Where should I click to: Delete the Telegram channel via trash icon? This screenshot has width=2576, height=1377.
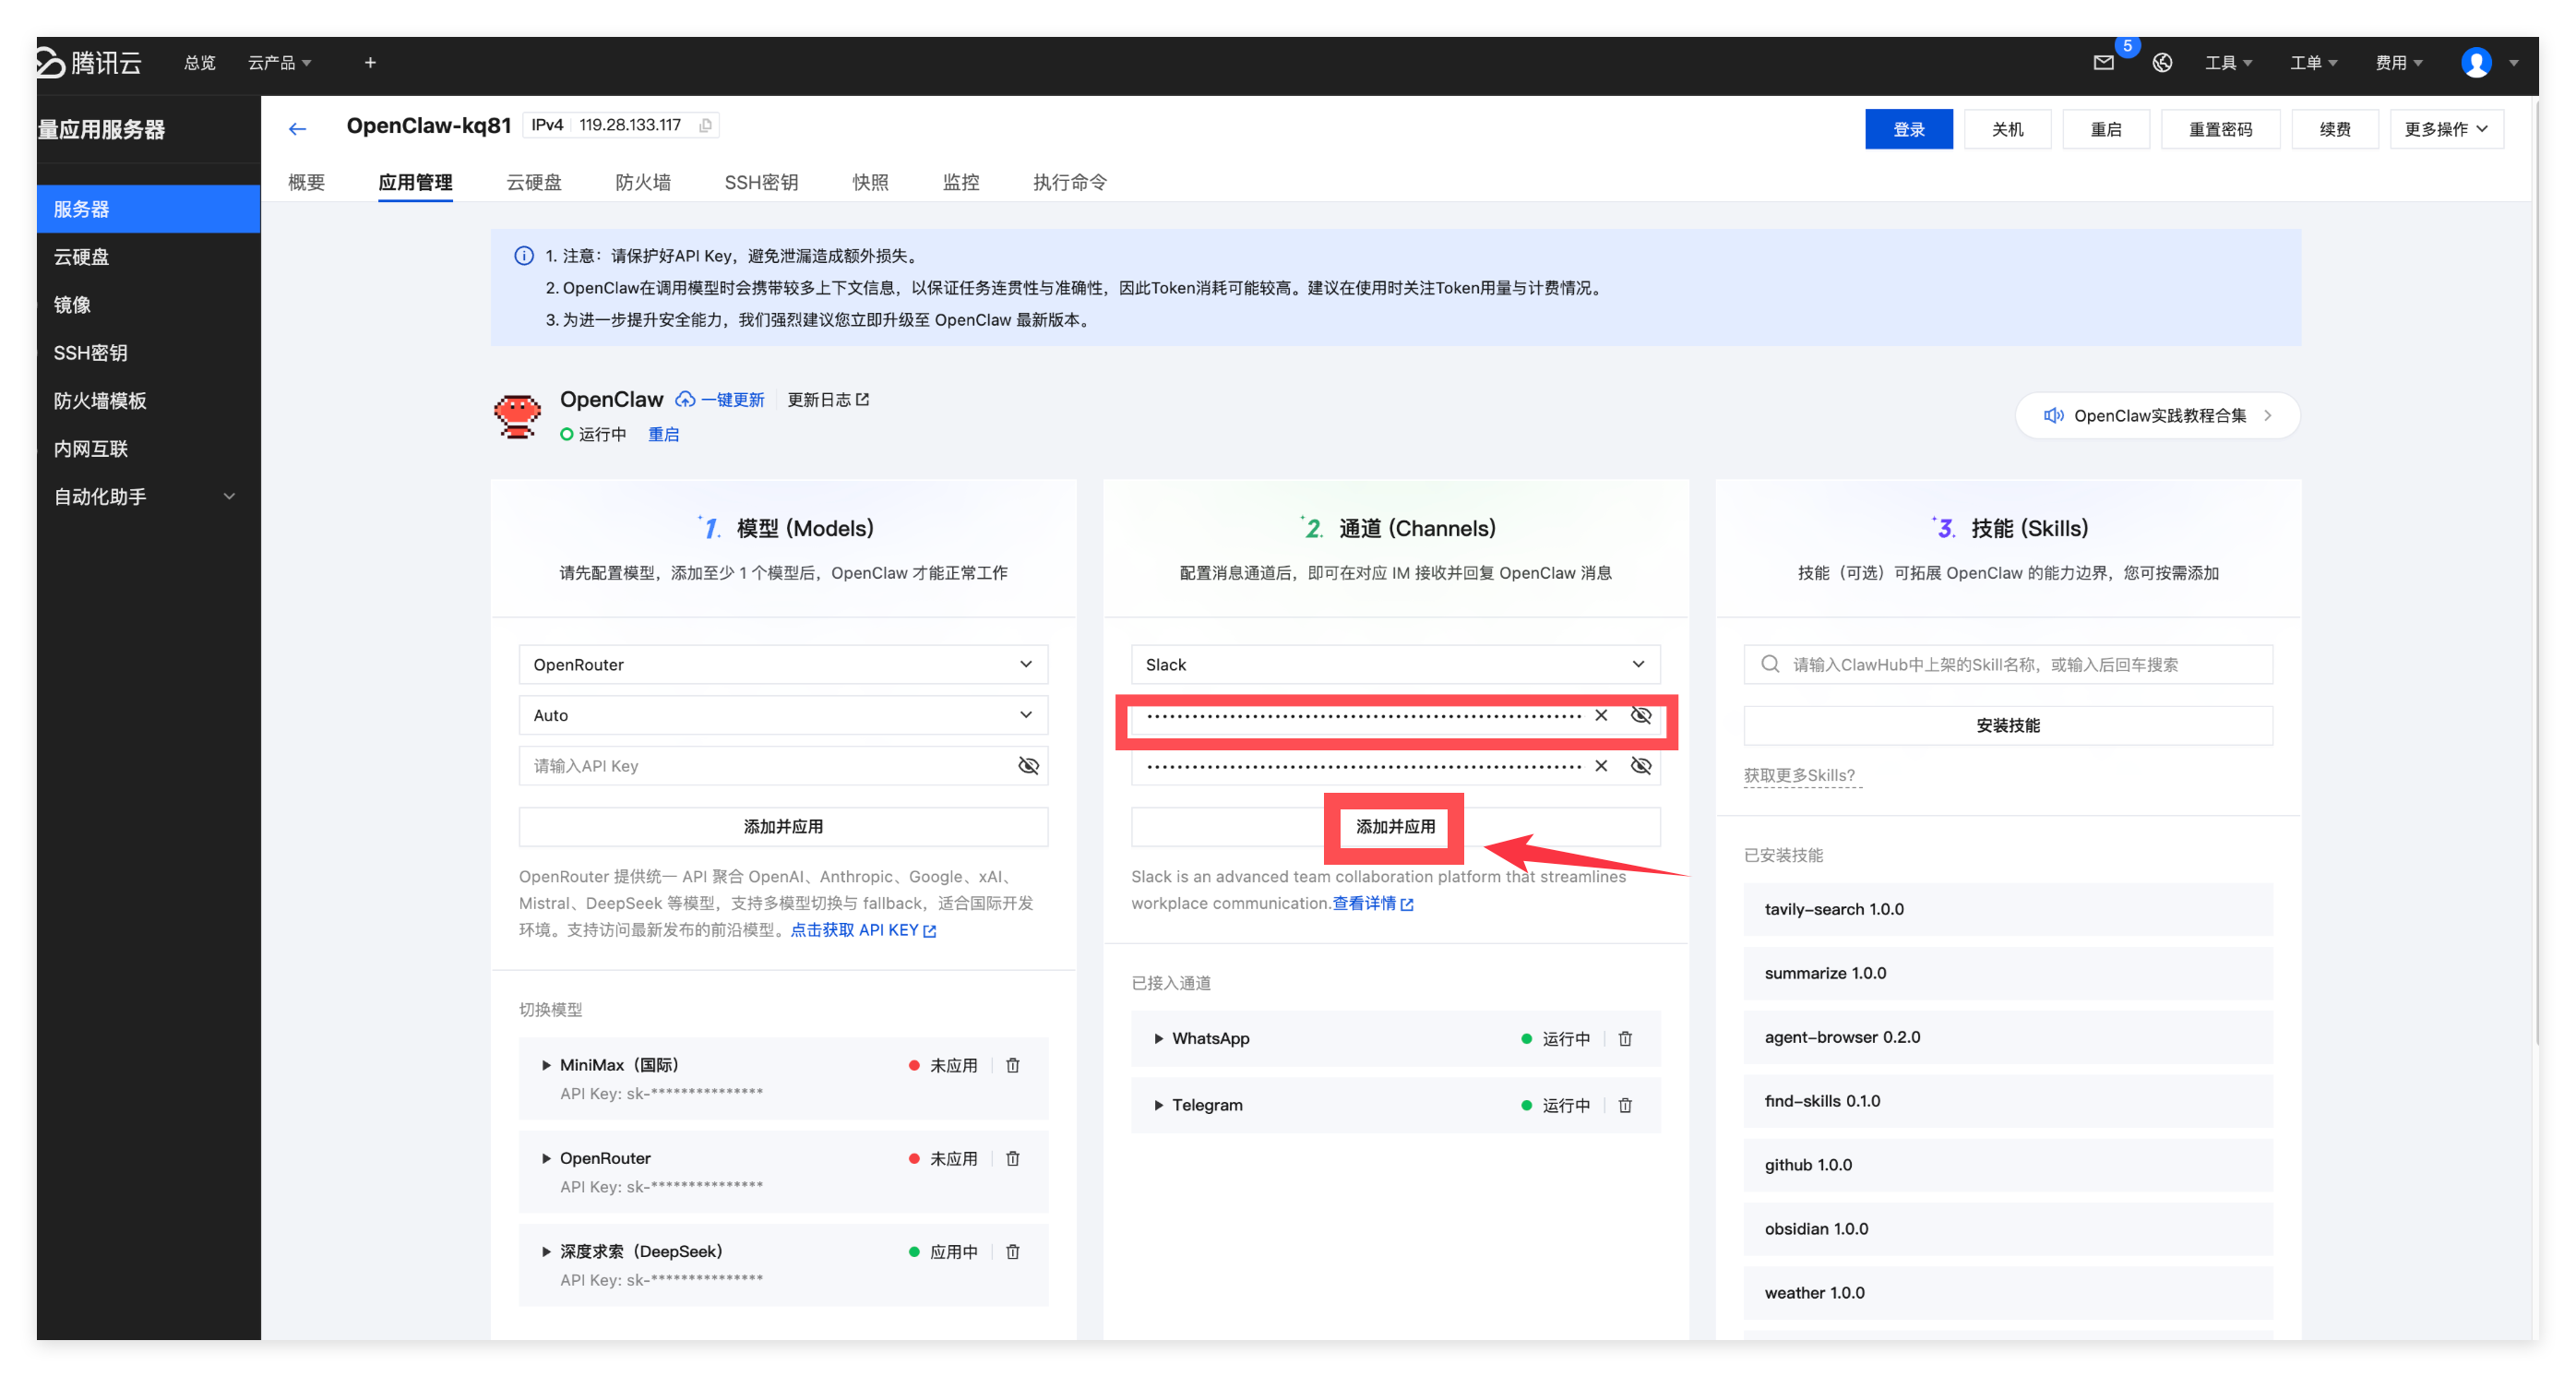[x=1625, y=1105]
